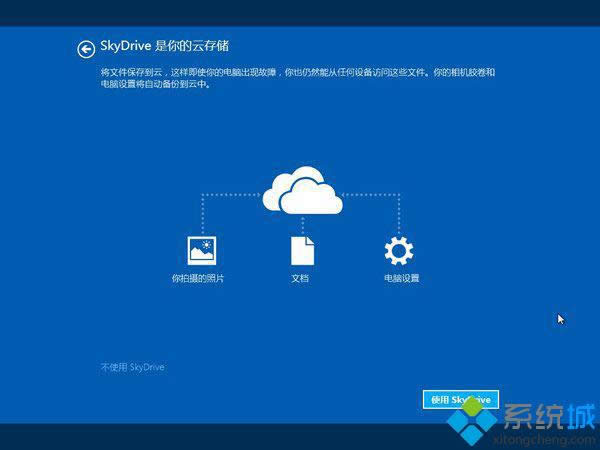
Task: Select the photo picture icon
Action: pyautogui.click(x=202, y=251)
